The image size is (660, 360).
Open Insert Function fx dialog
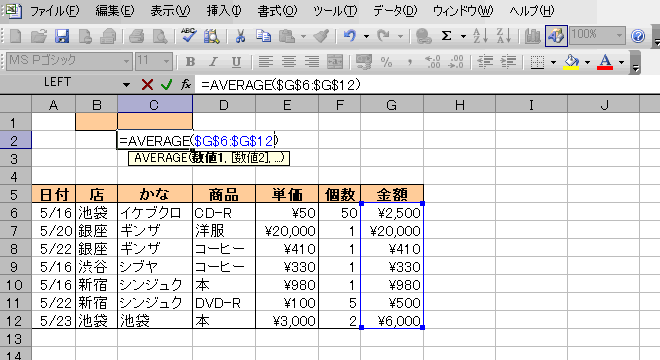tap(186, 85)
